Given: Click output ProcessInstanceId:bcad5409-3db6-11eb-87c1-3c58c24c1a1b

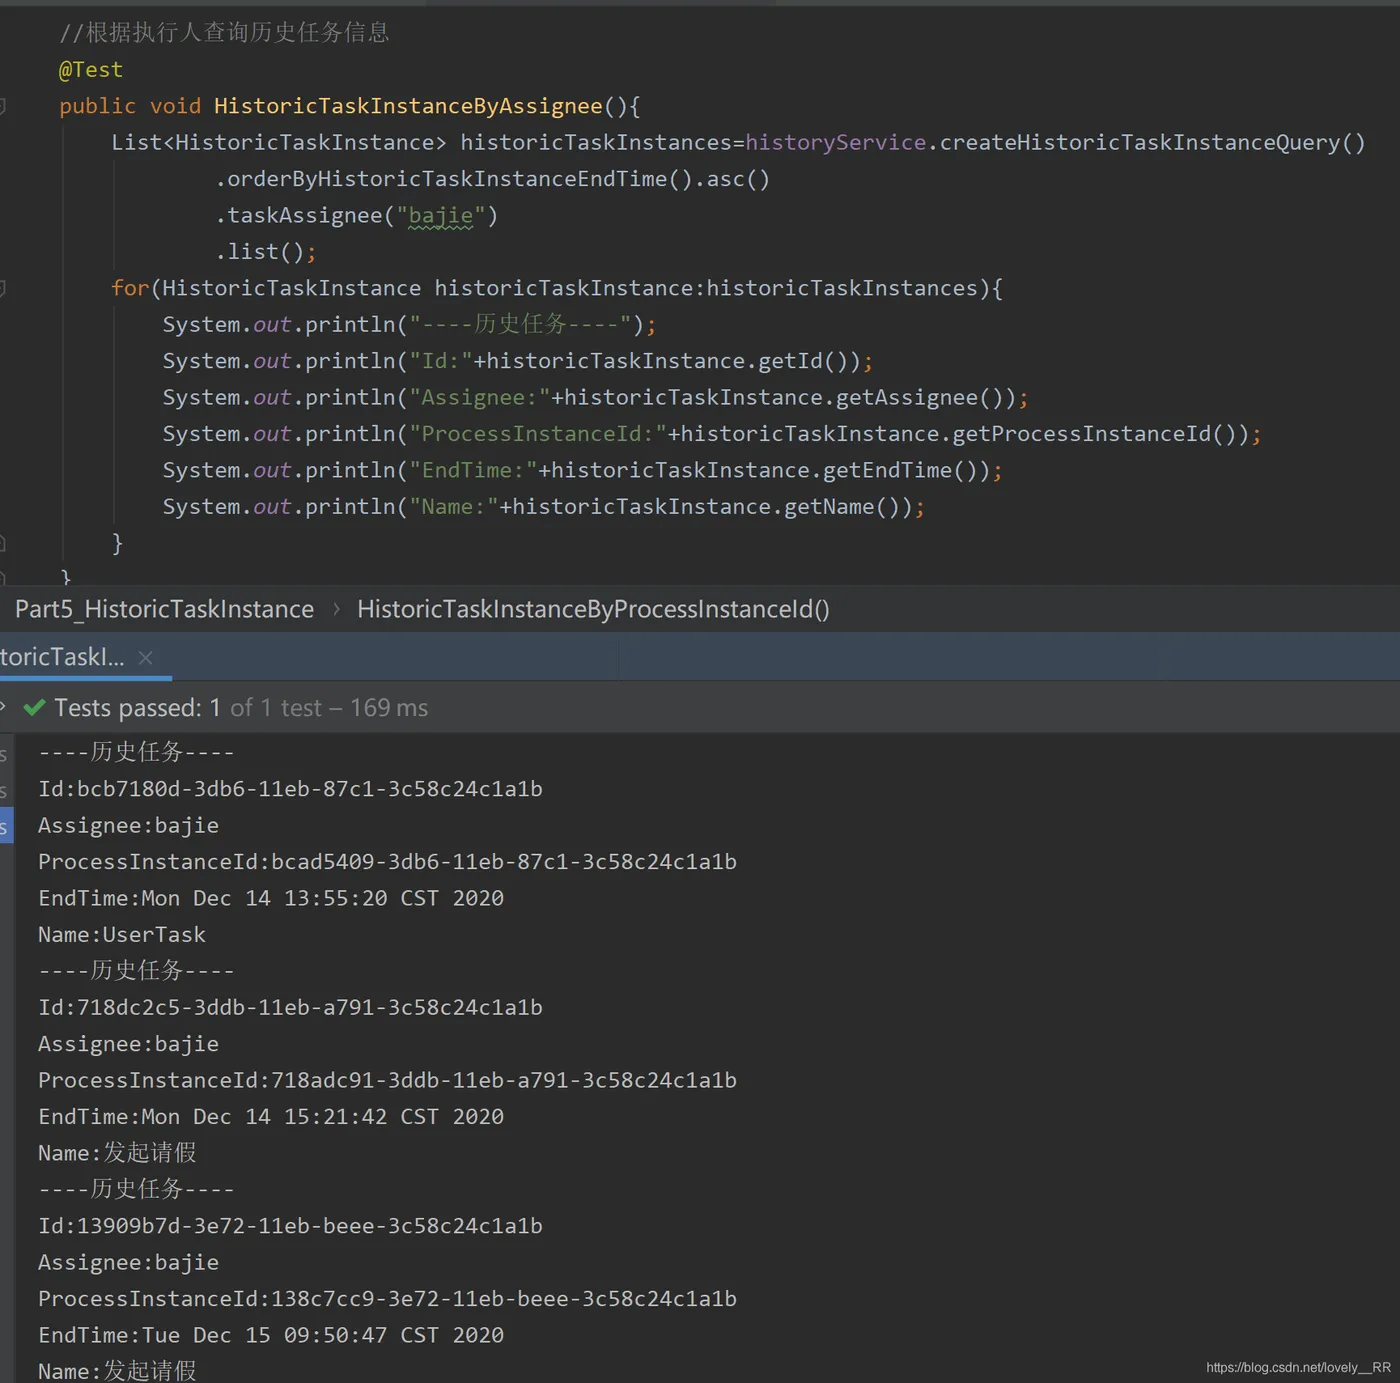Looking at the screenshot, I should point(387,862).
